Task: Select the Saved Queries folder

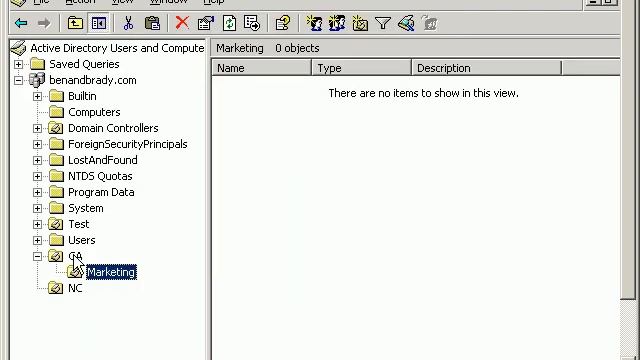Action: click(x=84, y=64)
